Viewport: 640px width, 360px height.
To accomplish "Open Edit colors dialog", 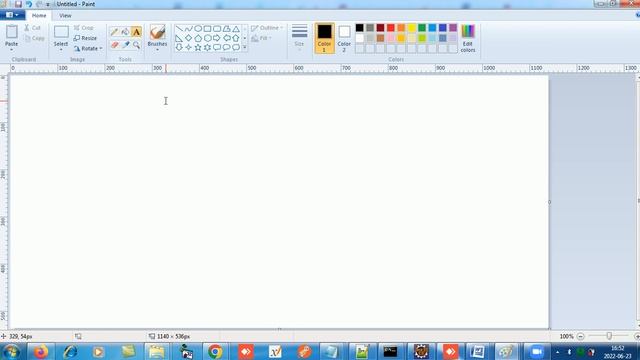I will tap(468, 38).
